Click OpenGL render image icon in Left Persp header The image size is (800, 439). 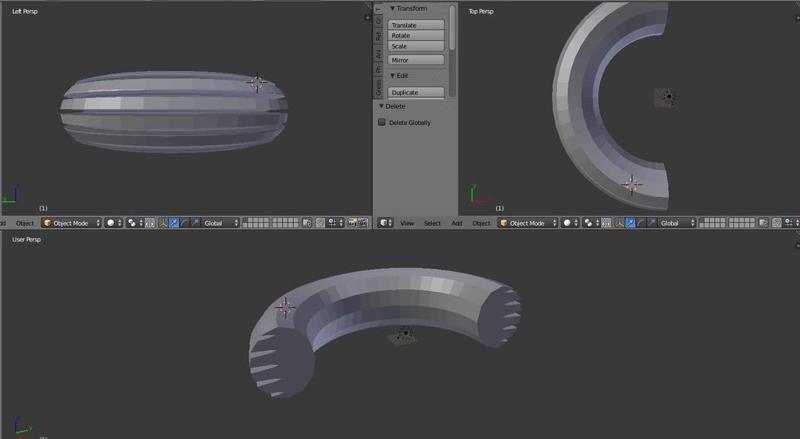[x=352, y=223]
